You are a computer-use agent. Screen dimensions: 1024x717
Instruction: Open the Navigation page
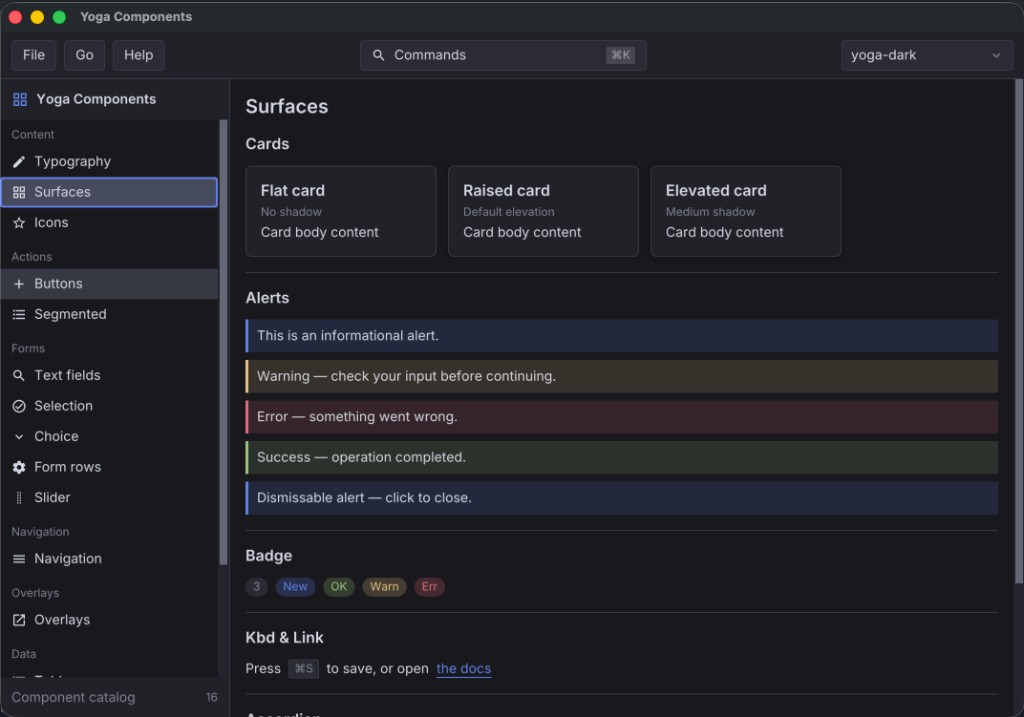(109, 559)
